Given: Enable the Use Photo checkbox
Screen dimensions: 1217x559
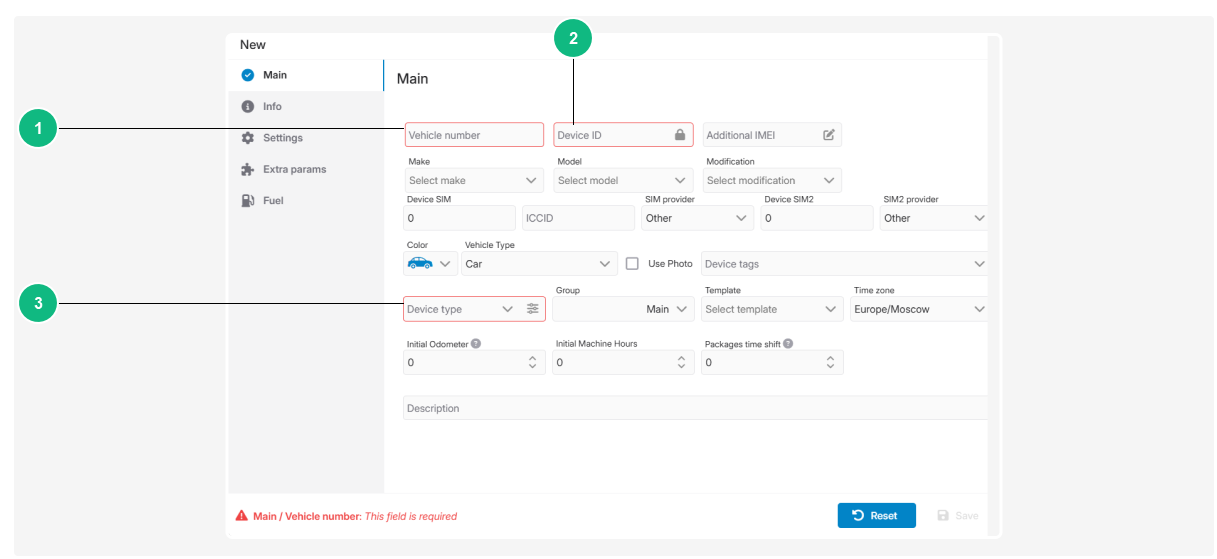Looking at the screenshot, I should 632,264.
